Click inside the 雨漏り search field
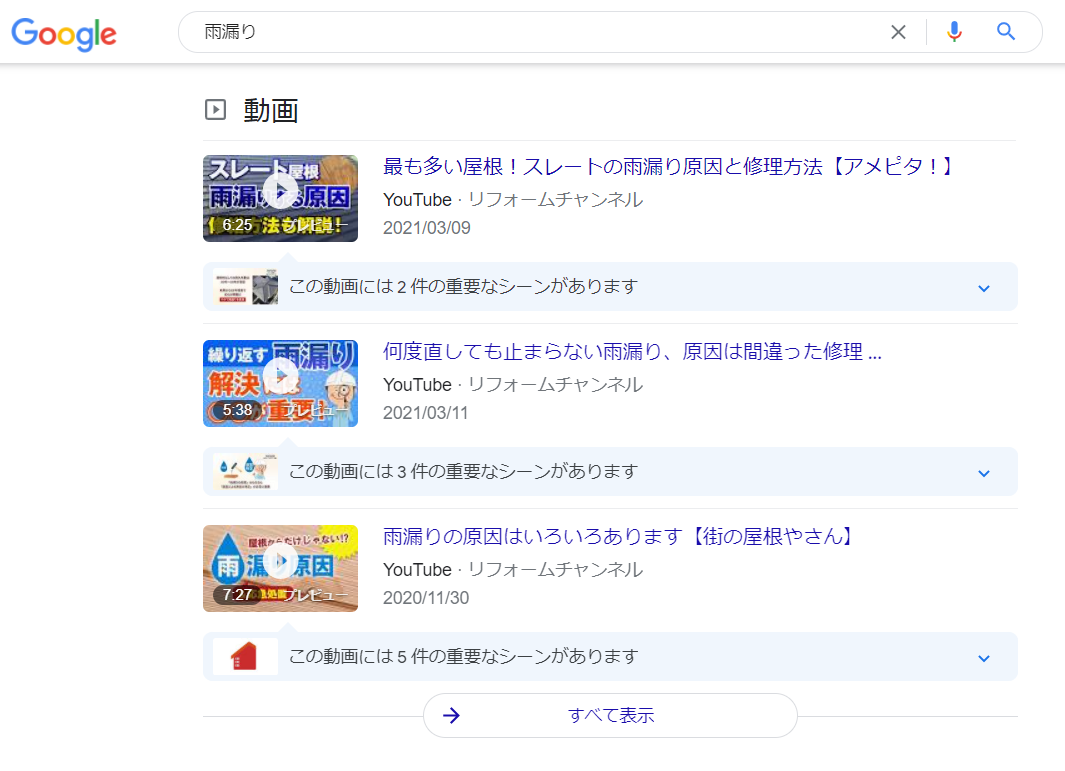The width and height of the screenshot is (1065, 771). (540, 32)
